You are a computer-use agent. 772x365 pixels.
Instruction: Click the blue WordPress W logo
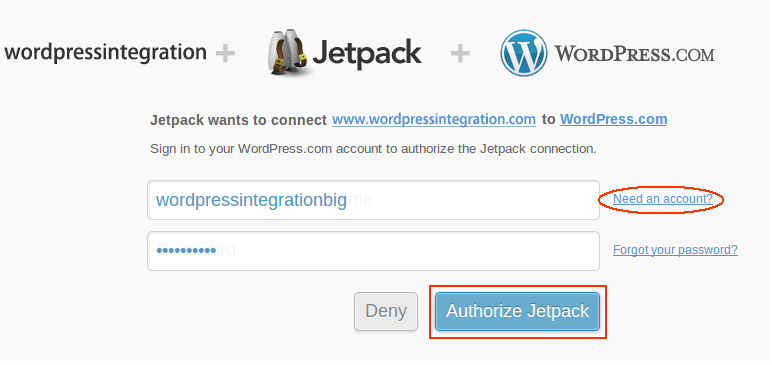tap(524, 53)
